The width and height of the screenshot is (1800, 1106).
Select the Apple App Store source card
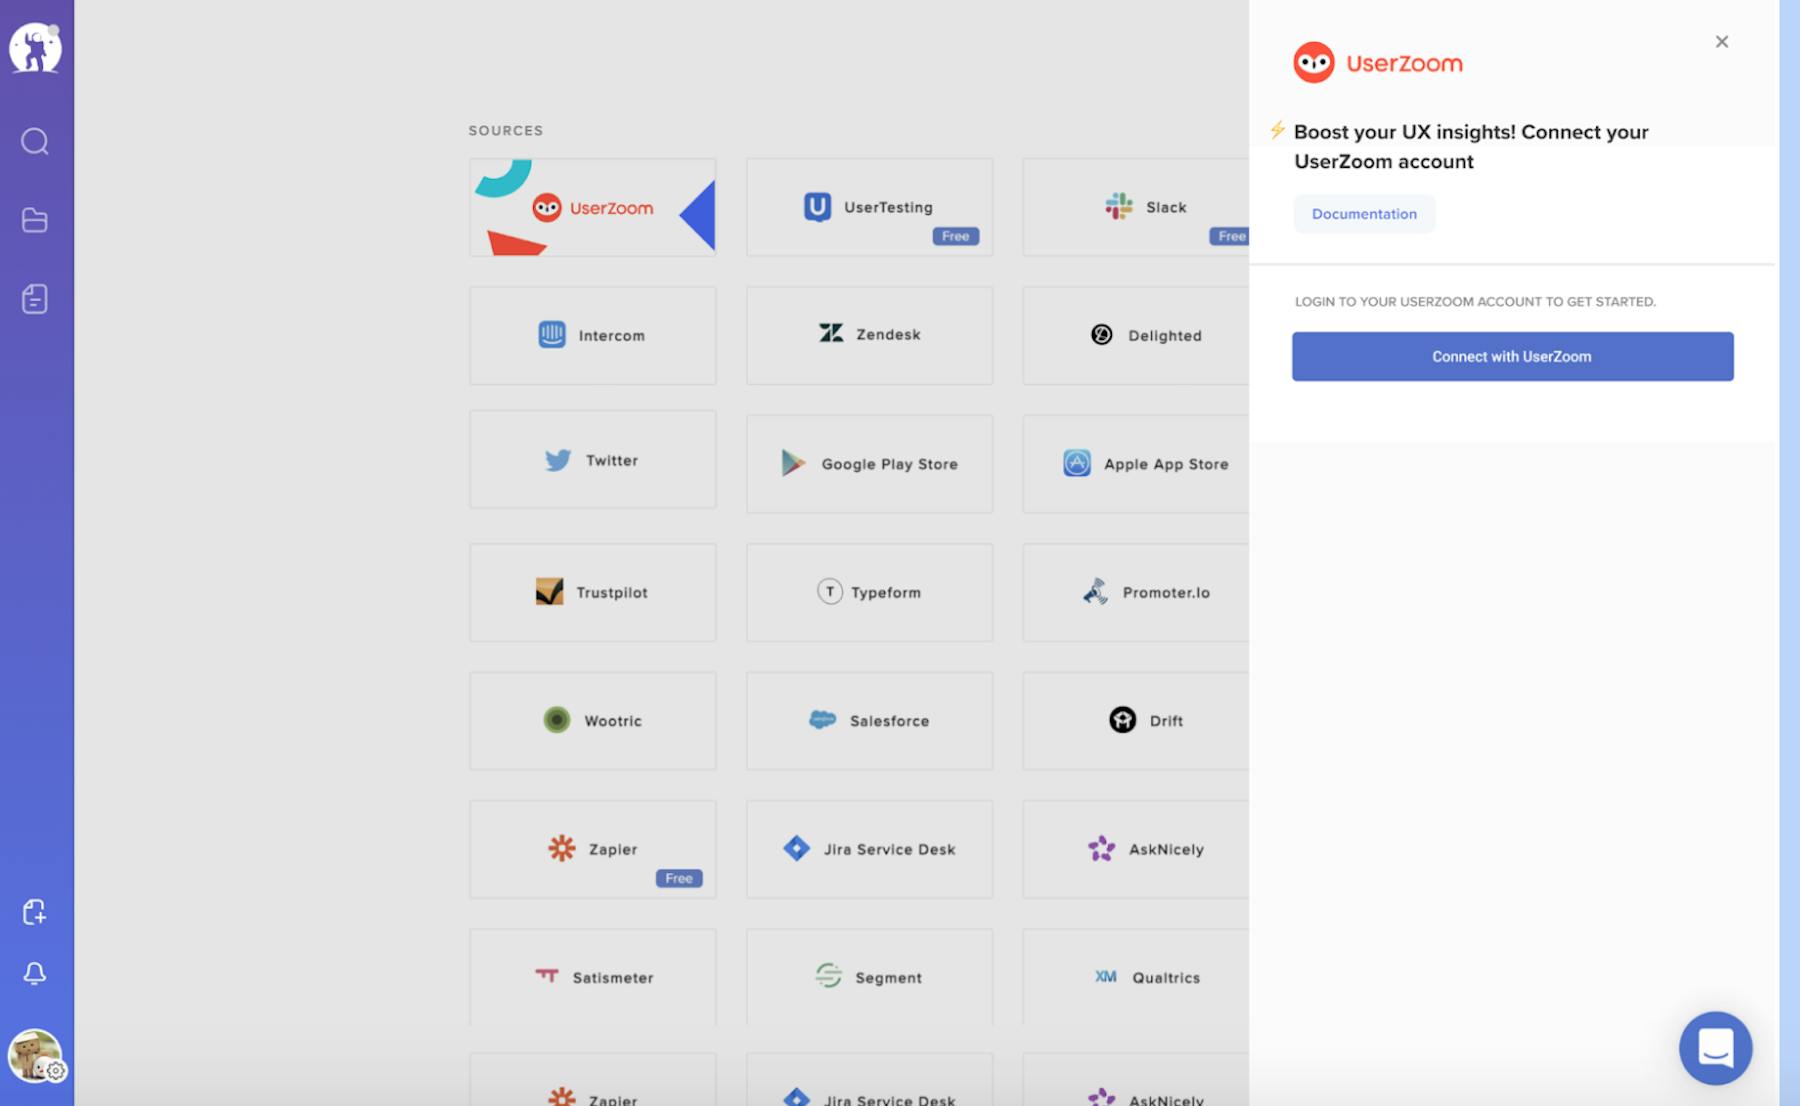pos(1136,464)
